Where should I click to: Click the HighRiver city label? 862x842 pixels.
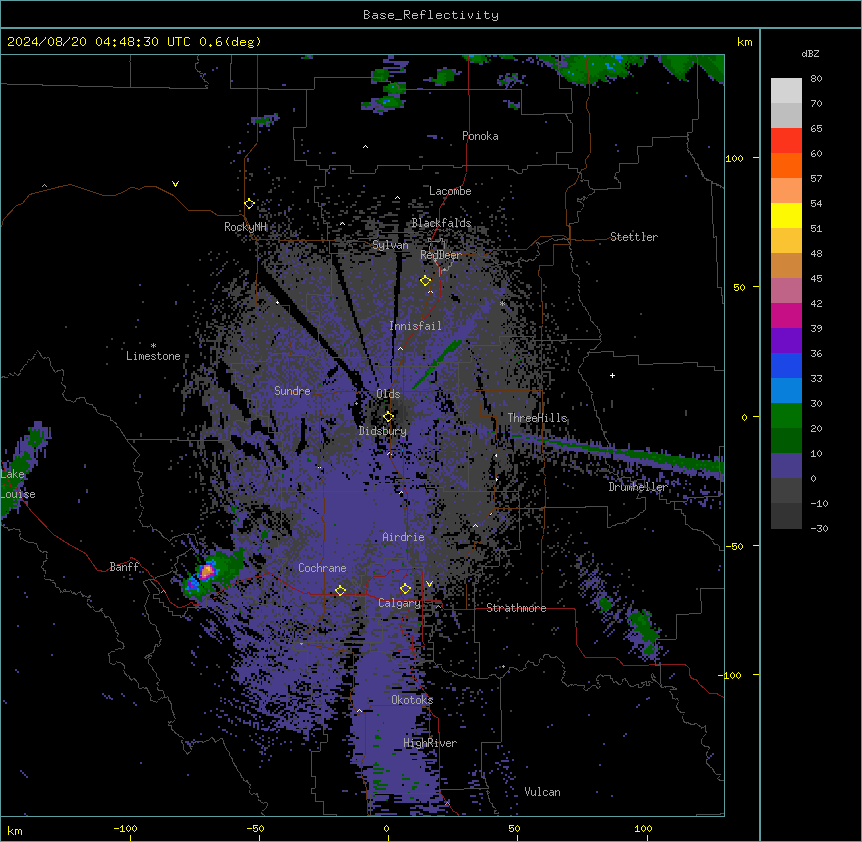430,743
